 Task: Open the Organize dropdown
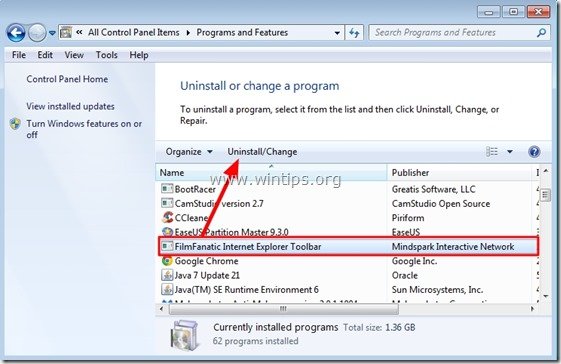point(189,152)
